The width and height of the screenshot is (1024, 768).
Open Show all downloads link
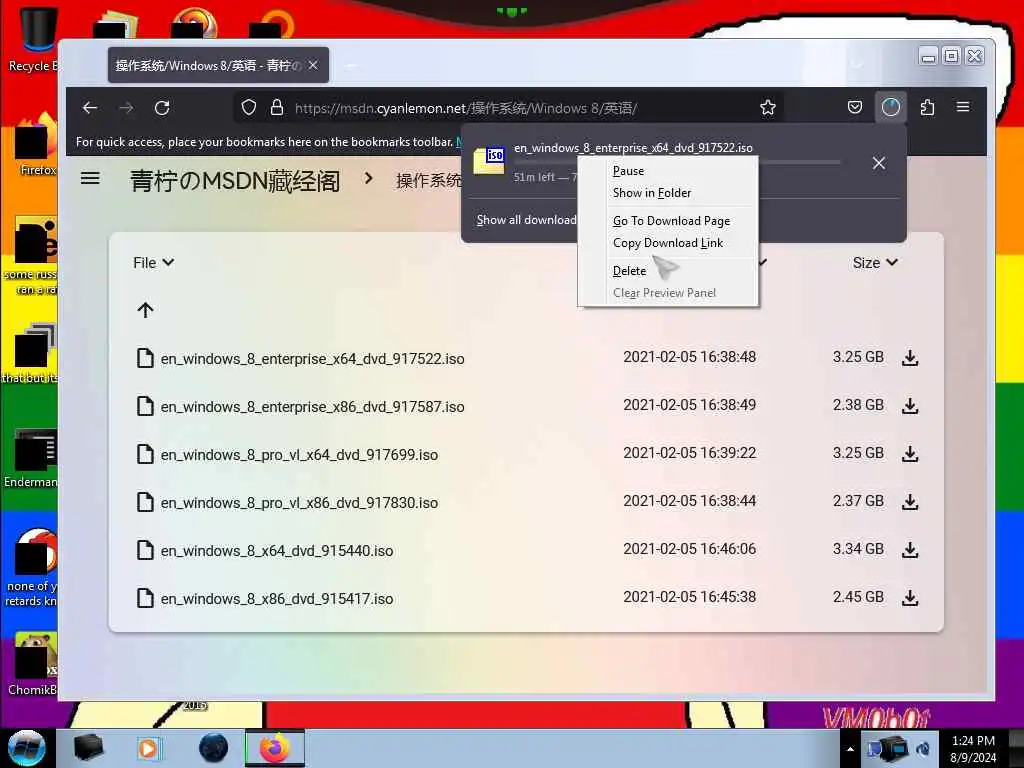526,220
